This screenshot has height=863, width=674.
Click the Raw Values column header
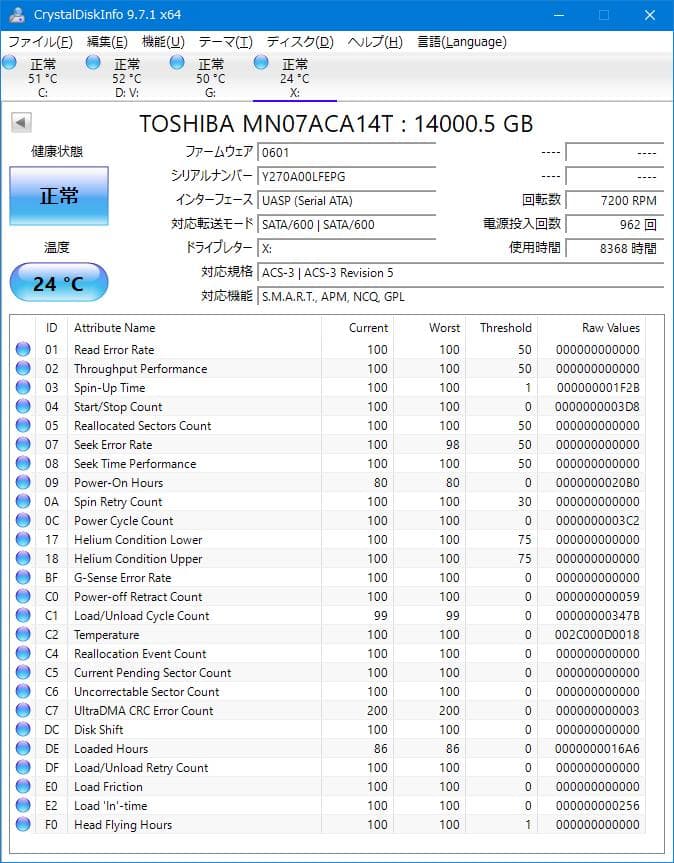tap(592, 328)
